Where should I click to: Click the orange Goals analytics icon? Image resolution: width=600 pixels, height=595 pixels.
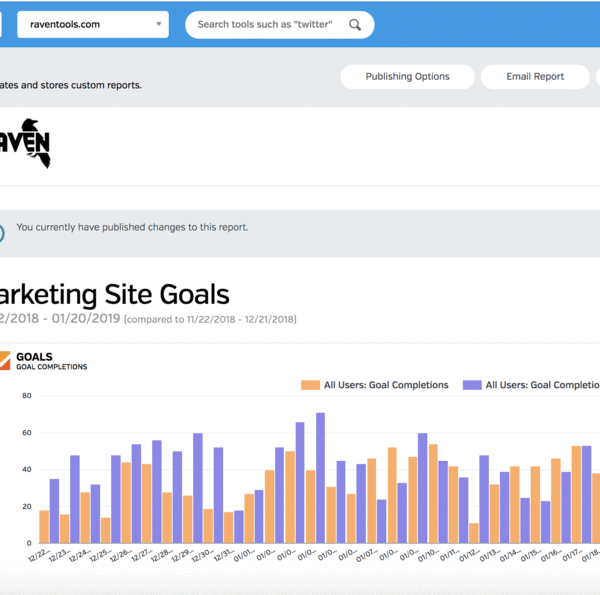click(3, 360)
